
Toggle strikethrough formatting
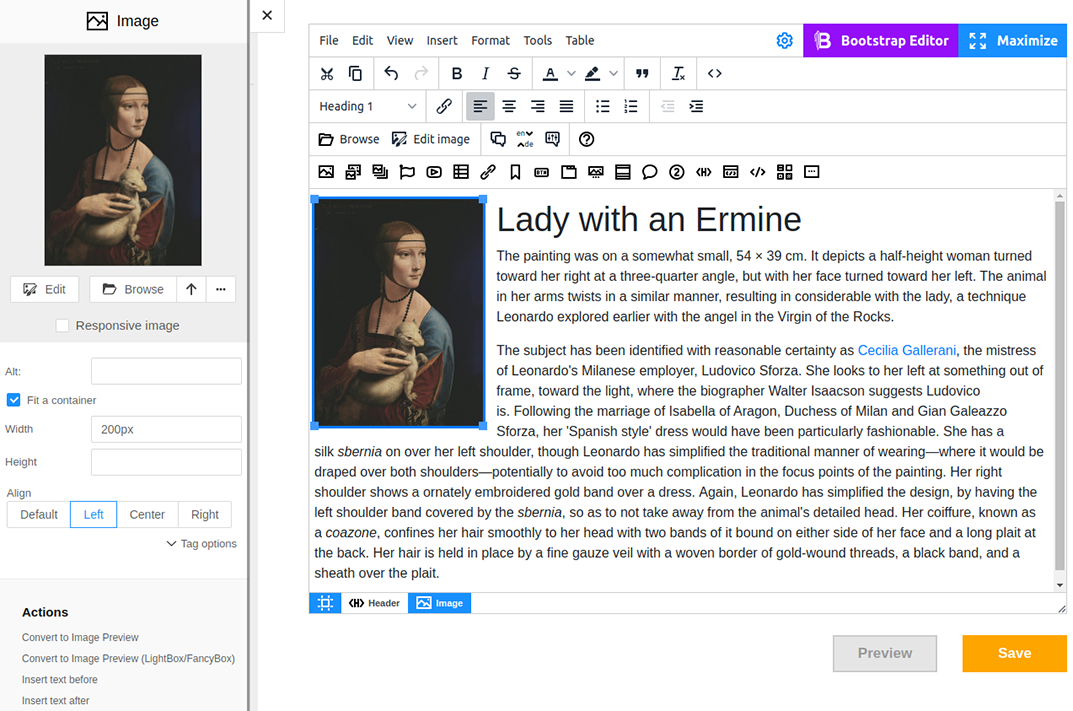[x=514, y=73]
